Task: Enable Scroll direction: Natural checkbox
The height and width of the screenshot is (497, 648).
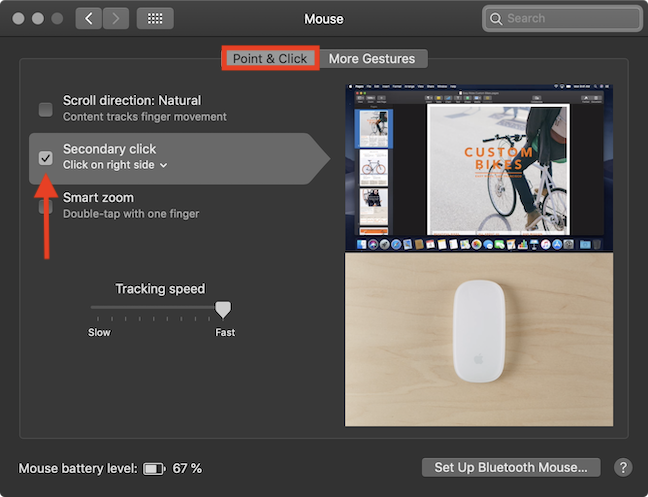Action: point(45,109)
